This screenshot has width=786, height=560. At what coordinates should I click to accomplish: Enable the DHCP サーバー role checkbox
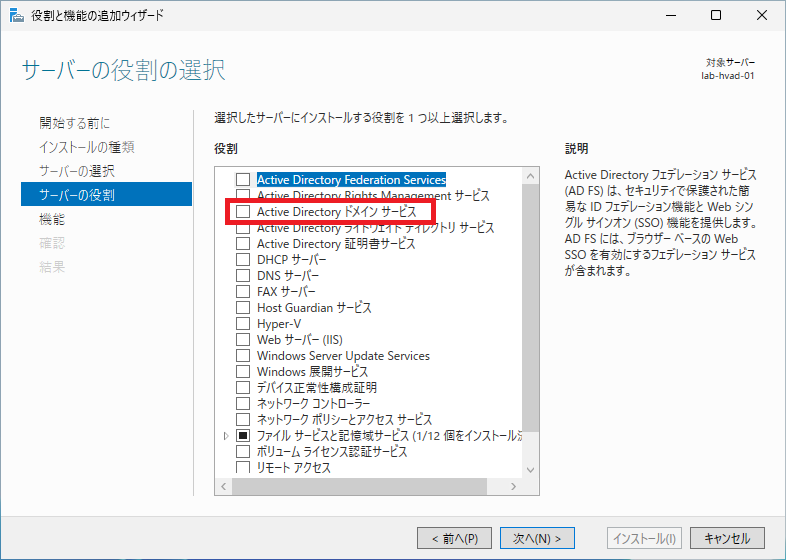[243, 260]
